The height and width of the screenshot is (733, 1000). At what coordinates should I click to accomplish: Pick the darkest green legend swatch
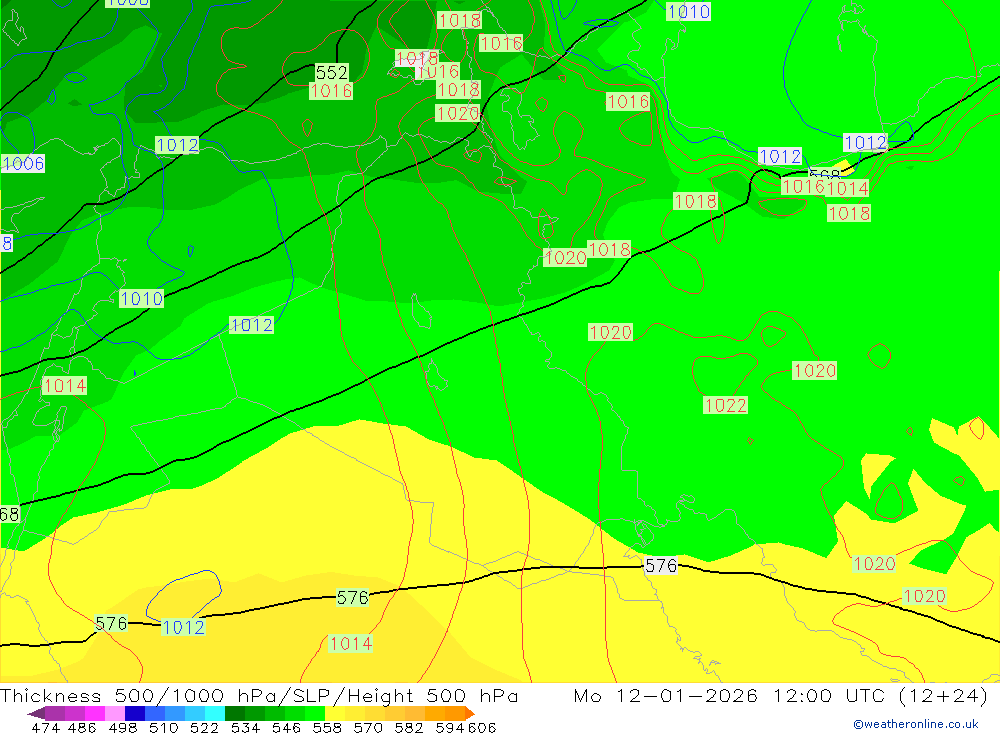point(235,713)
